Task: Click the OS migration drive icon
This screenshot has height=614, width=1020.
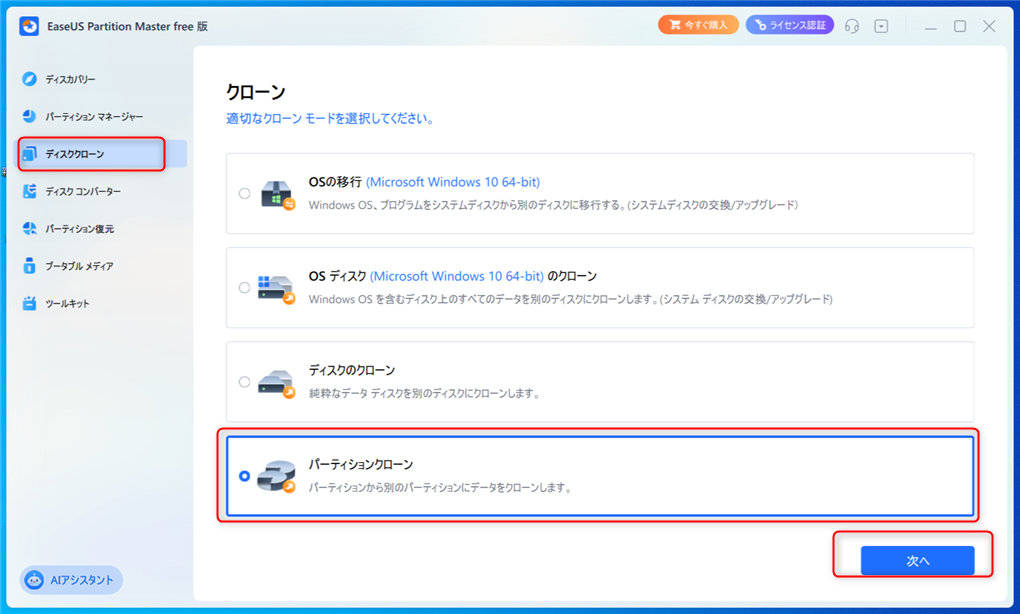Action: pyautogui.click(x=277, y=194)
